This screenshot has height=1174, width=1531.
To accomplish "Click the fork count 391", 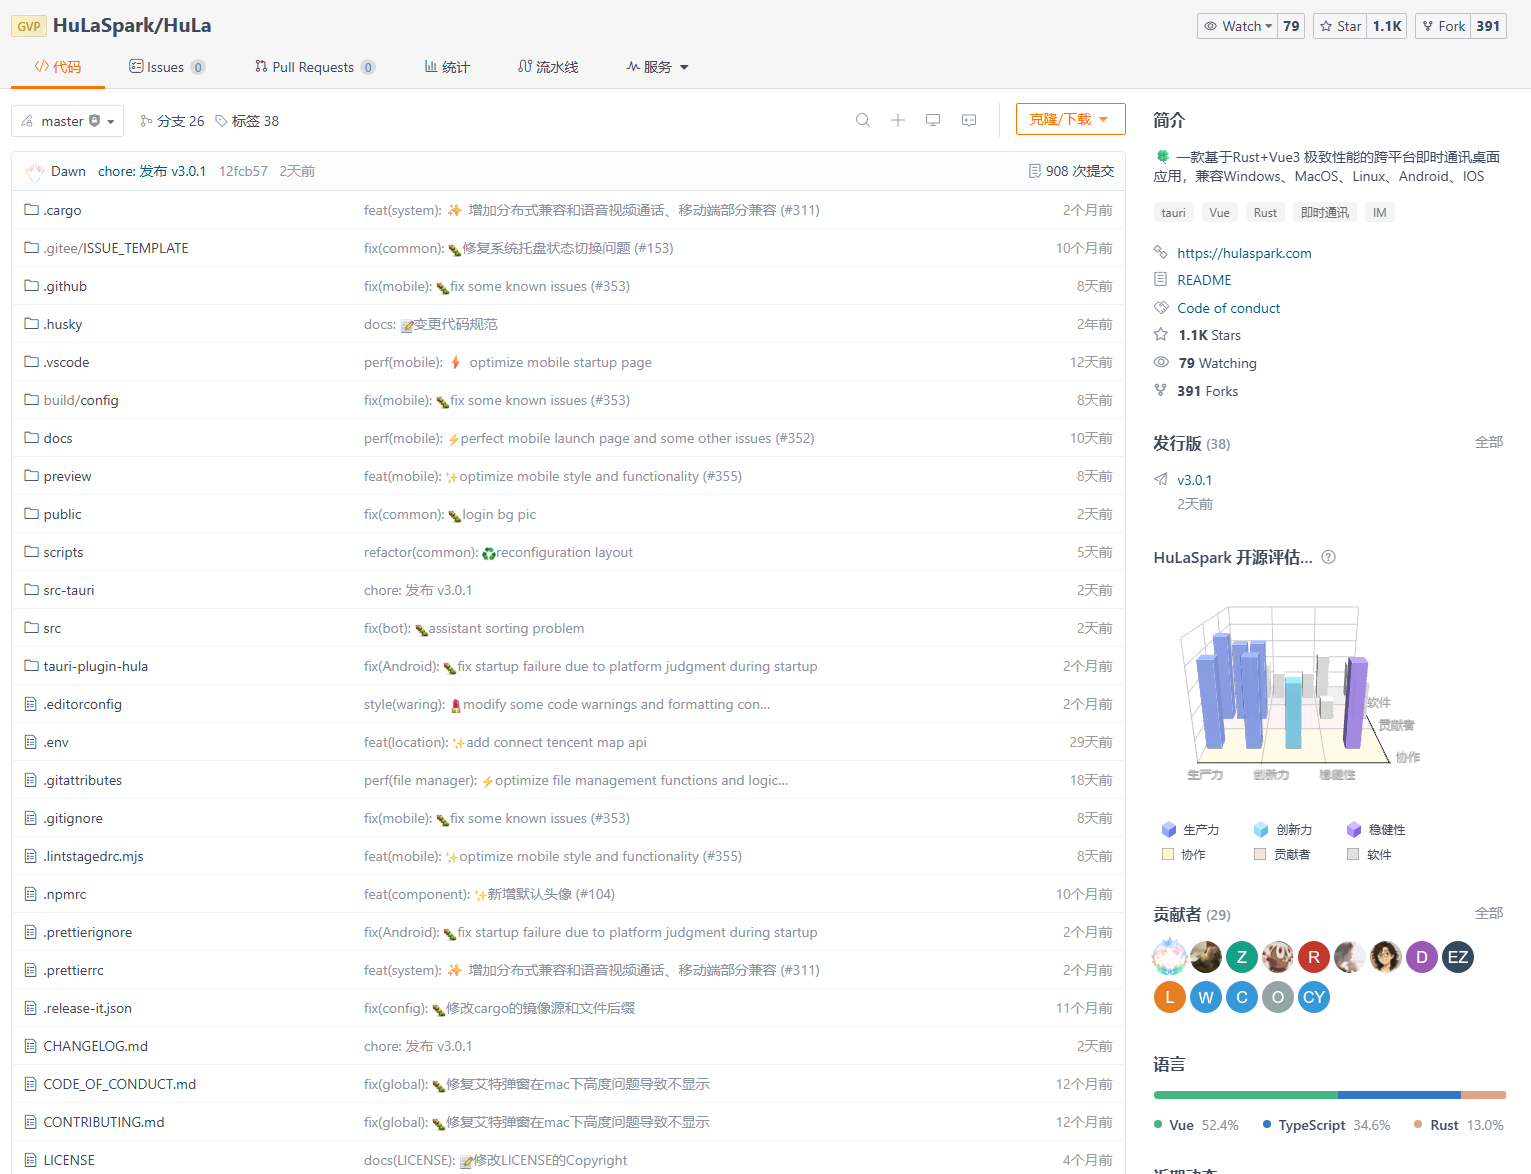I will pyautogui.click(x=1488, y=26).
